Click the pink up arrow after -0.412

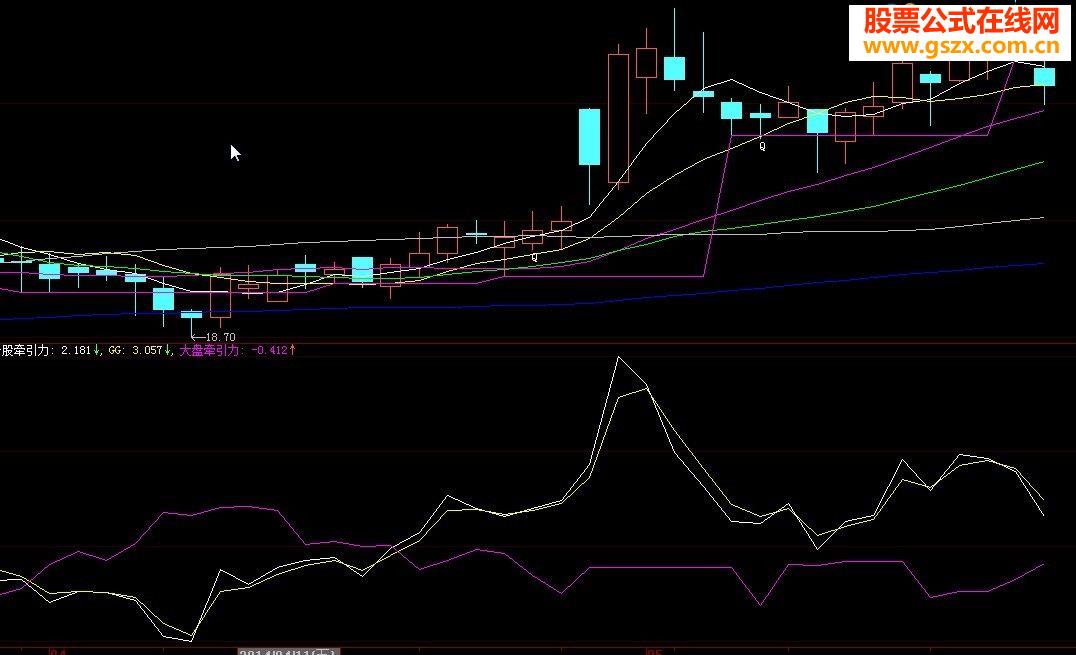292,350
